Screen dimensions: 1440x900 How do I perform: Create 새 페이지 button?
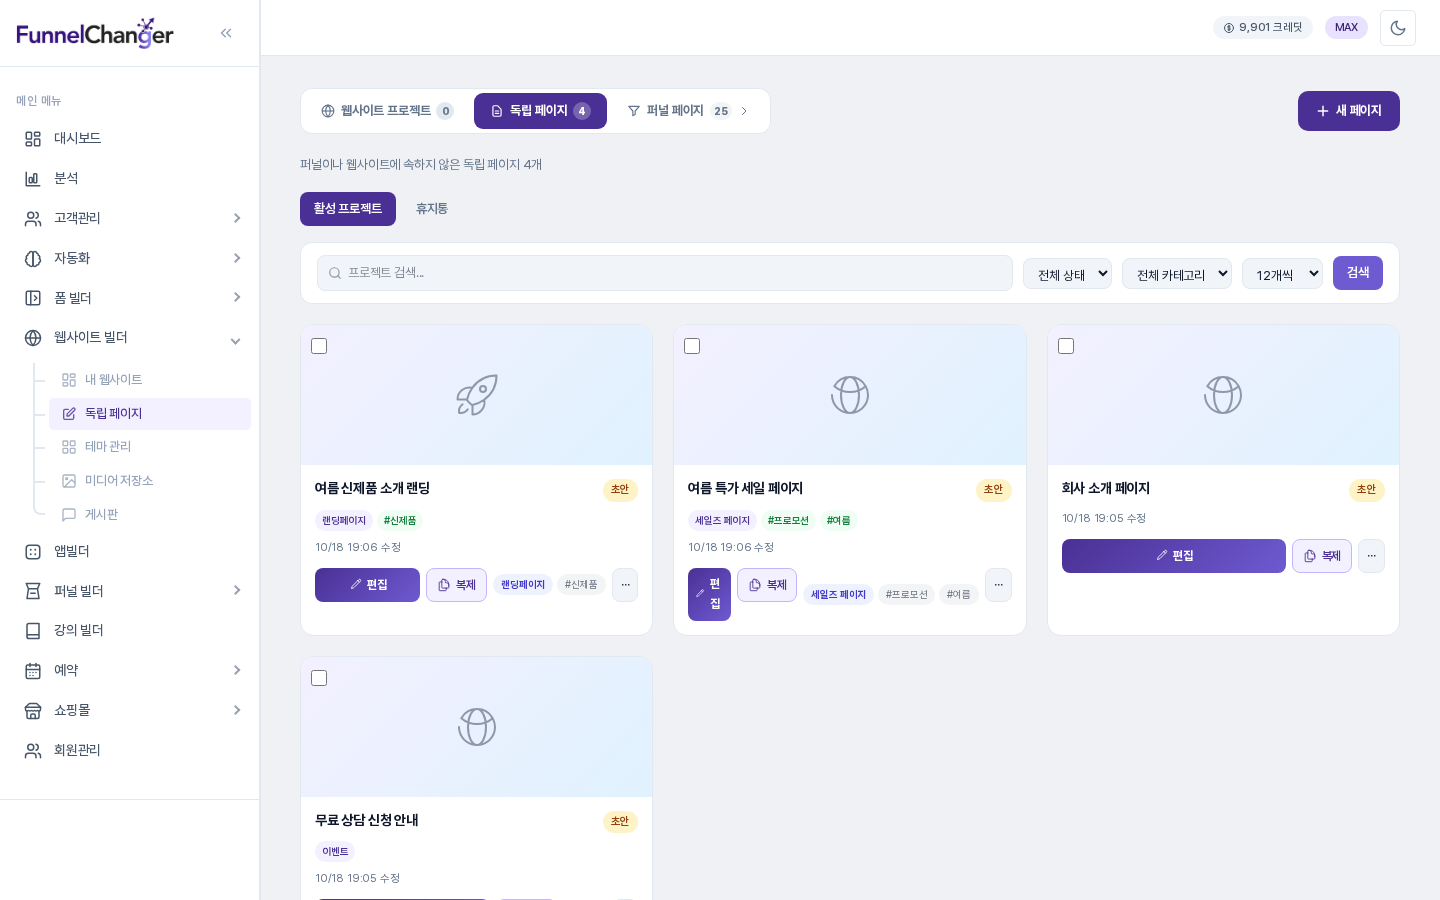tap(1349, 111)
